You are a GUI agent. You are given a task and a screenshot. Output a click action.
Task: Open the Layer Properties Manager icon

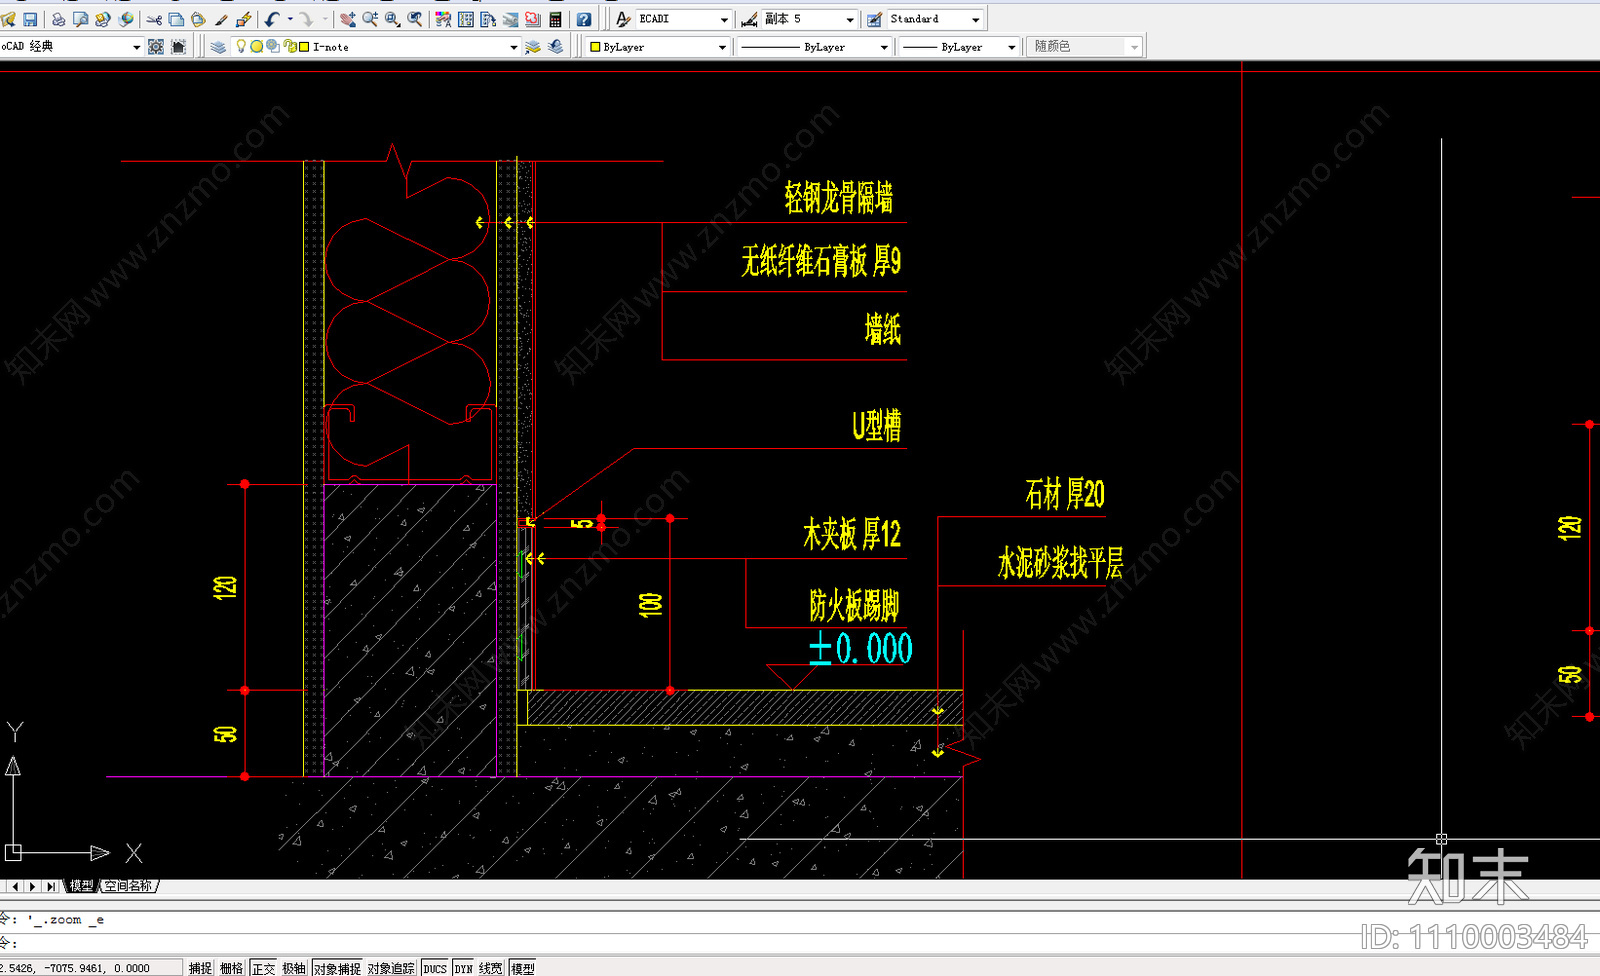pyautogui.click(x=218, y=47)
